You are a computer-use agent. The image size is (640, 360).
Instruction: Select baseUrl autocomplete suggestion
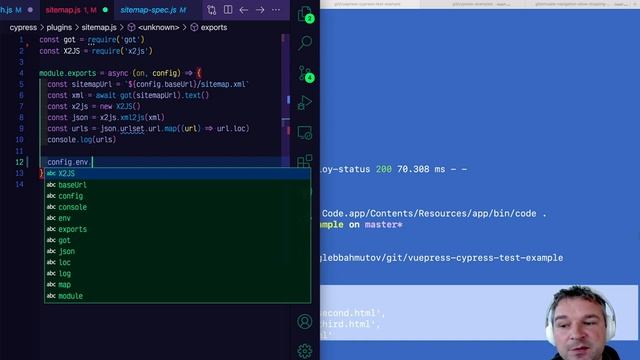(177, 185)
